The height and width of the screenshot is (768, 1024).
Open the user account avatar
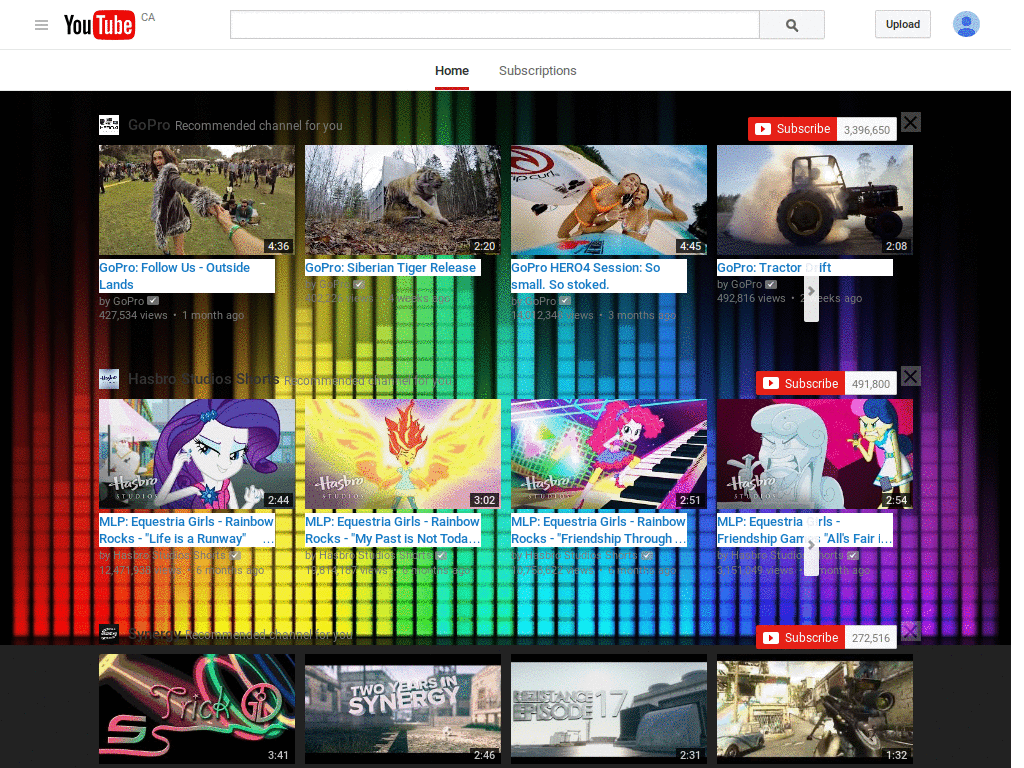click(x=966, y=25)
